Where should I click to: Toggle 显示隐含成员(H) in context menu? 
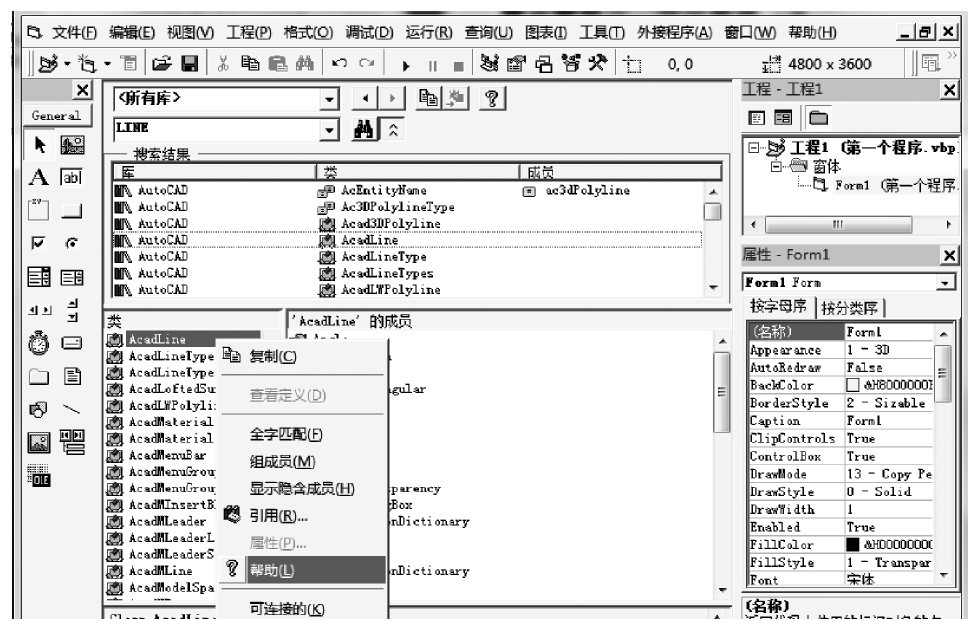303,489
